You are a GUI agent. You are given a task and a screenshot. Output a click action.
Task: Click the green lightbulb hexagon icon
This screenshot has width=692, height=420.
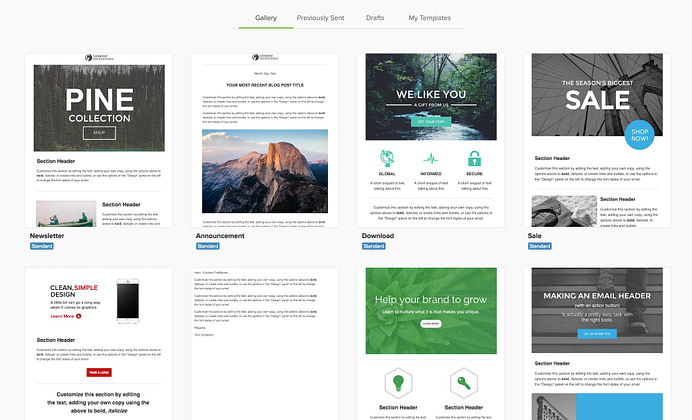coord(399,383)
